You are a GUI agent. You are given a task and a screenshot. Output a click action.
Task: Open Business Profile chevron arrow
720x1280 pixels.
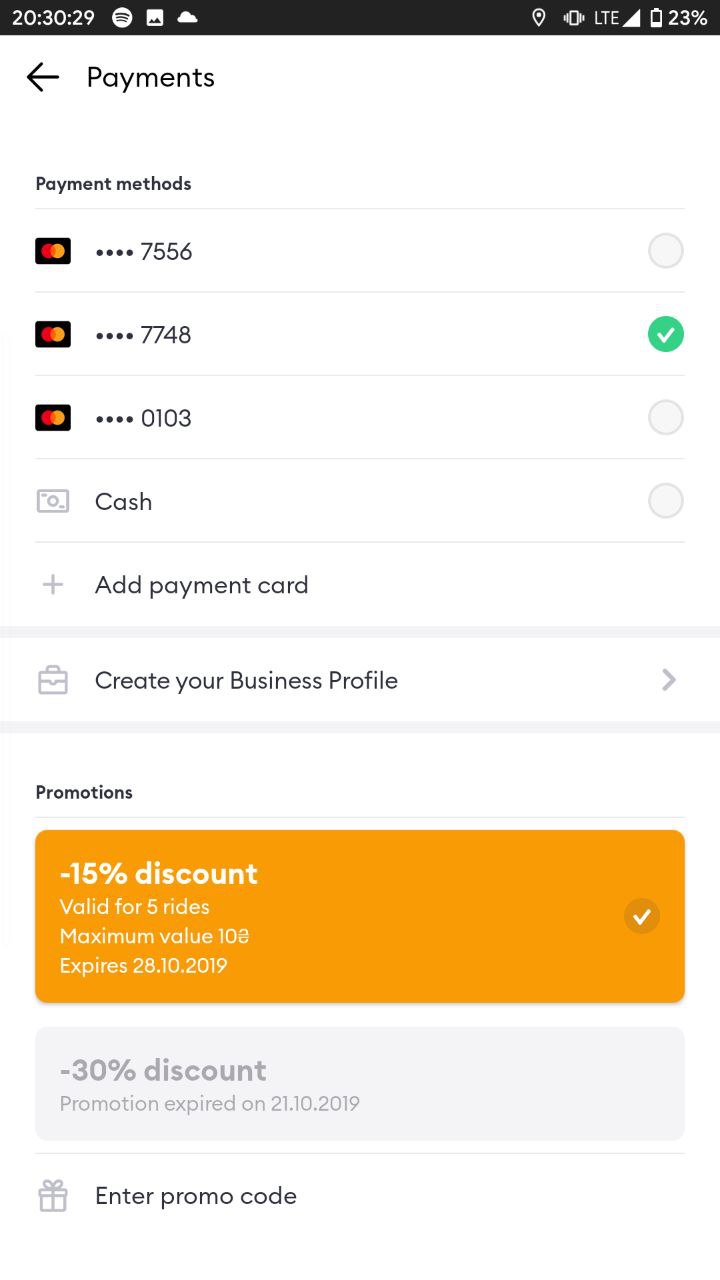point(669,681)
